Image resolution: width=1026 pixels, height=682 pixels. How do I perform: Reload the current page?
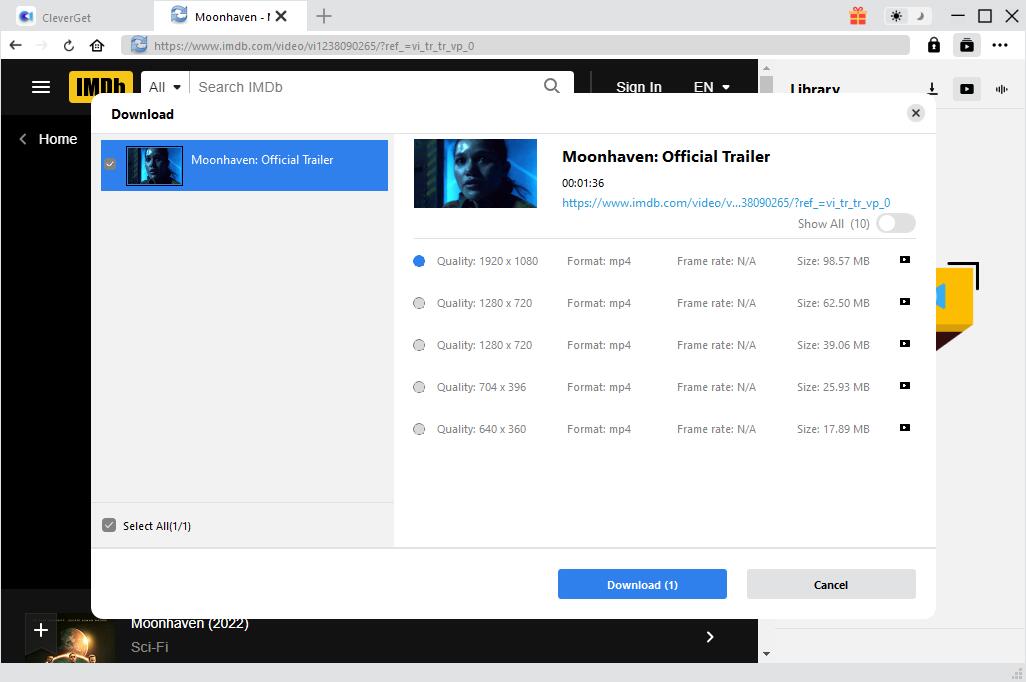tap(69, 45)
